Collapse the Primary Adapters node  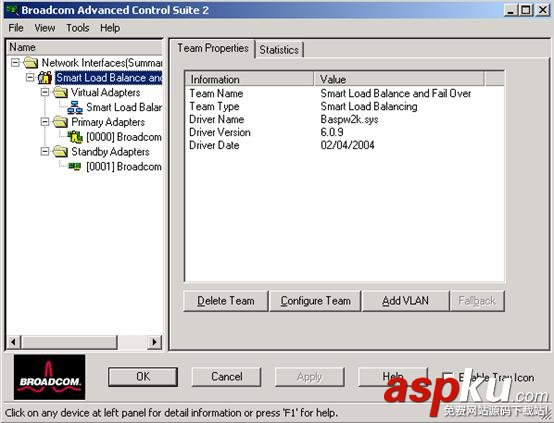pyautogui.click(x=45, y=122)
